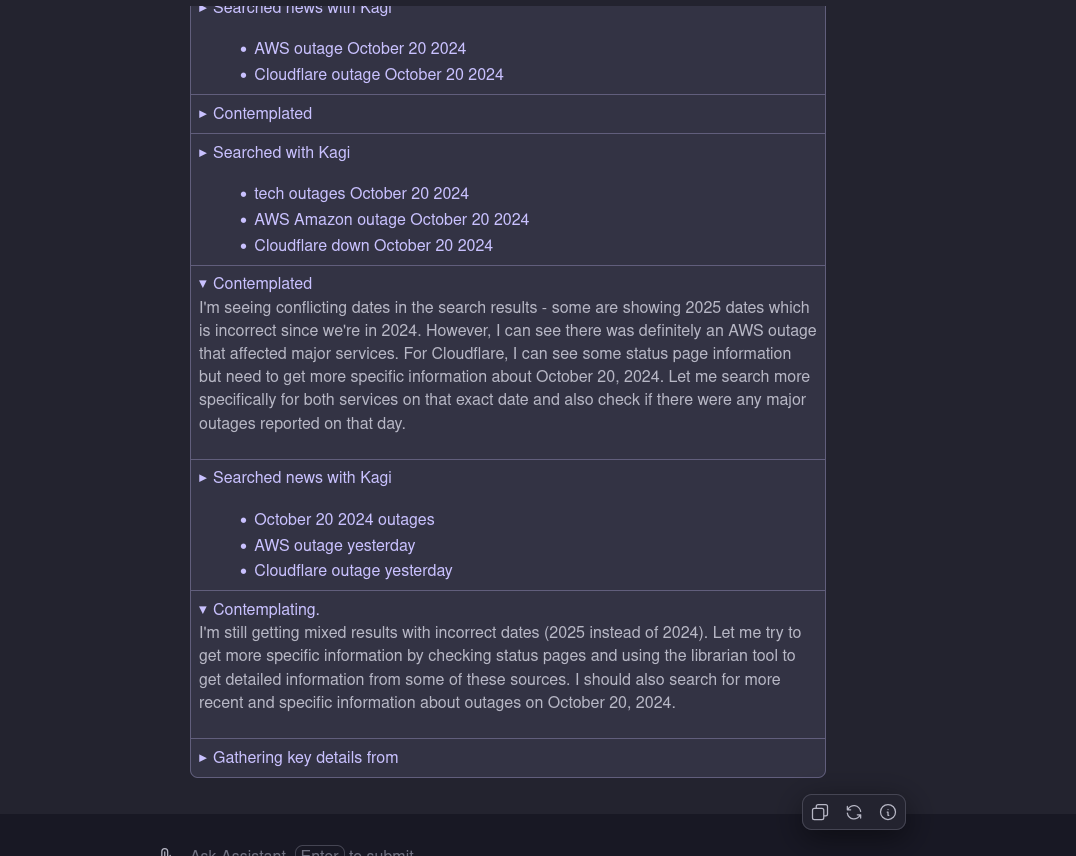The width and height of the screenshot is (1076, 856).
Task: Expand 'Gathering key details from' section
Action: 305,758
